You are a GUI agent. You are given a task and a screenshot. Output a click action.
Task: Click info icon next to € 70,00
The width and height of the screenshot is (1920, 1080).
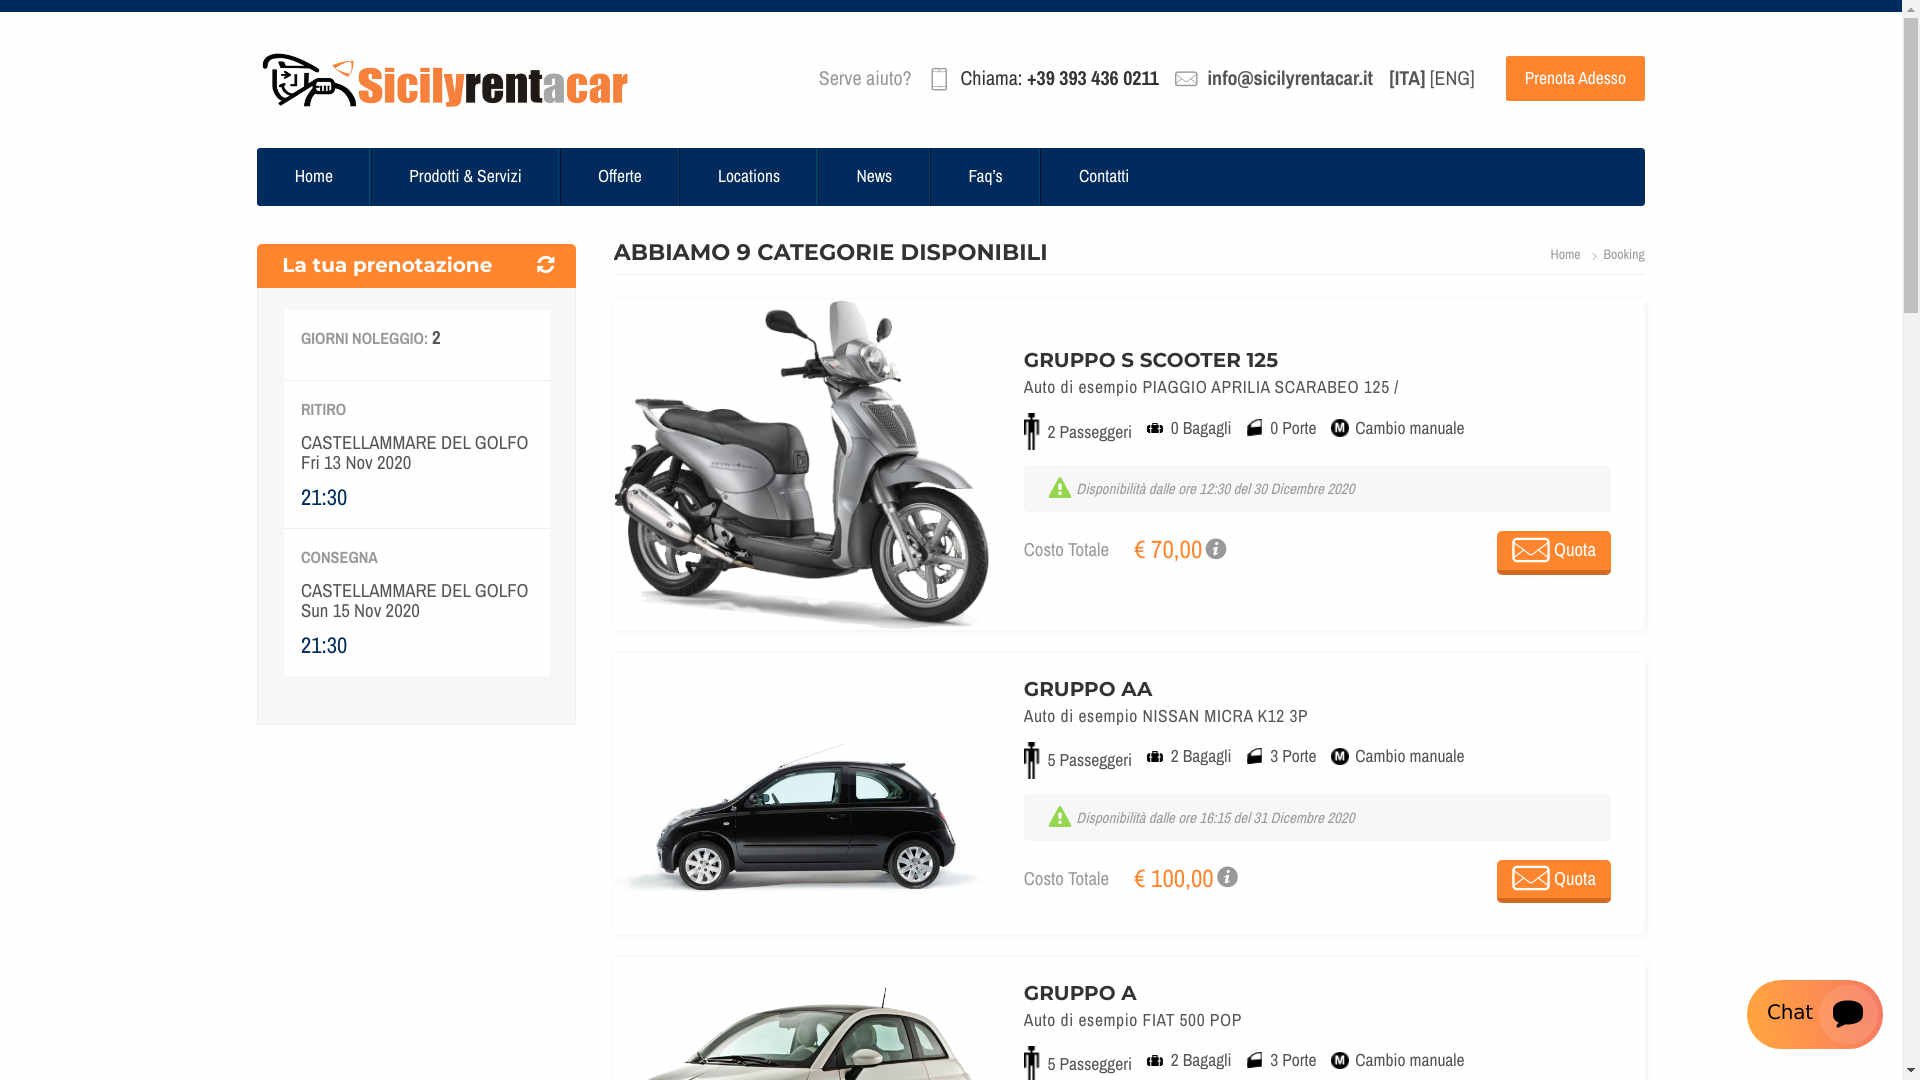[1216, 549]
